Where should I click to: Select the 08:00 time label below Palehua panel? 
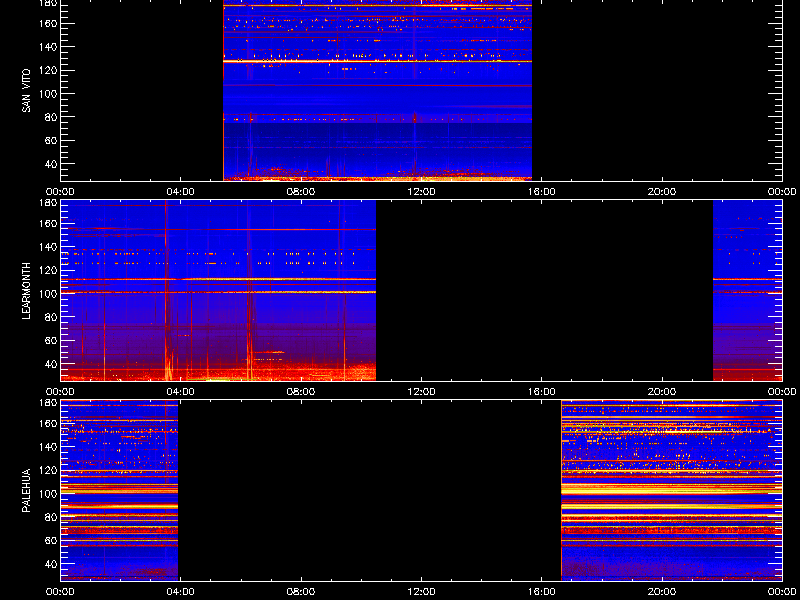(301, 592)
